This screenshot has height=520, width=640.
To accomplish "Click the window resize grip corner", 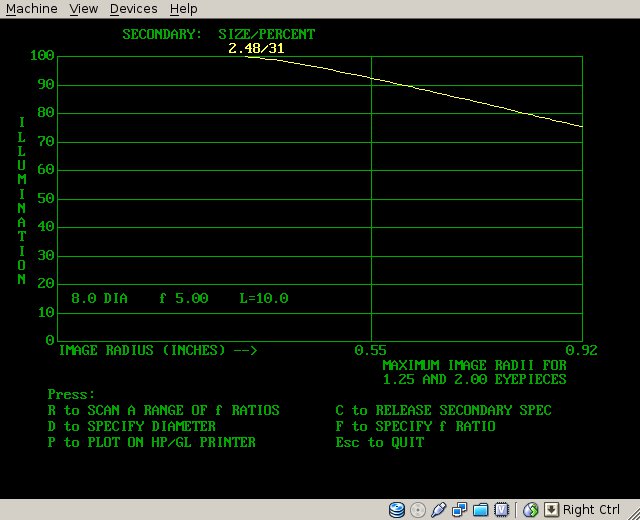I will pyautogui.click(x=634, y=513).
